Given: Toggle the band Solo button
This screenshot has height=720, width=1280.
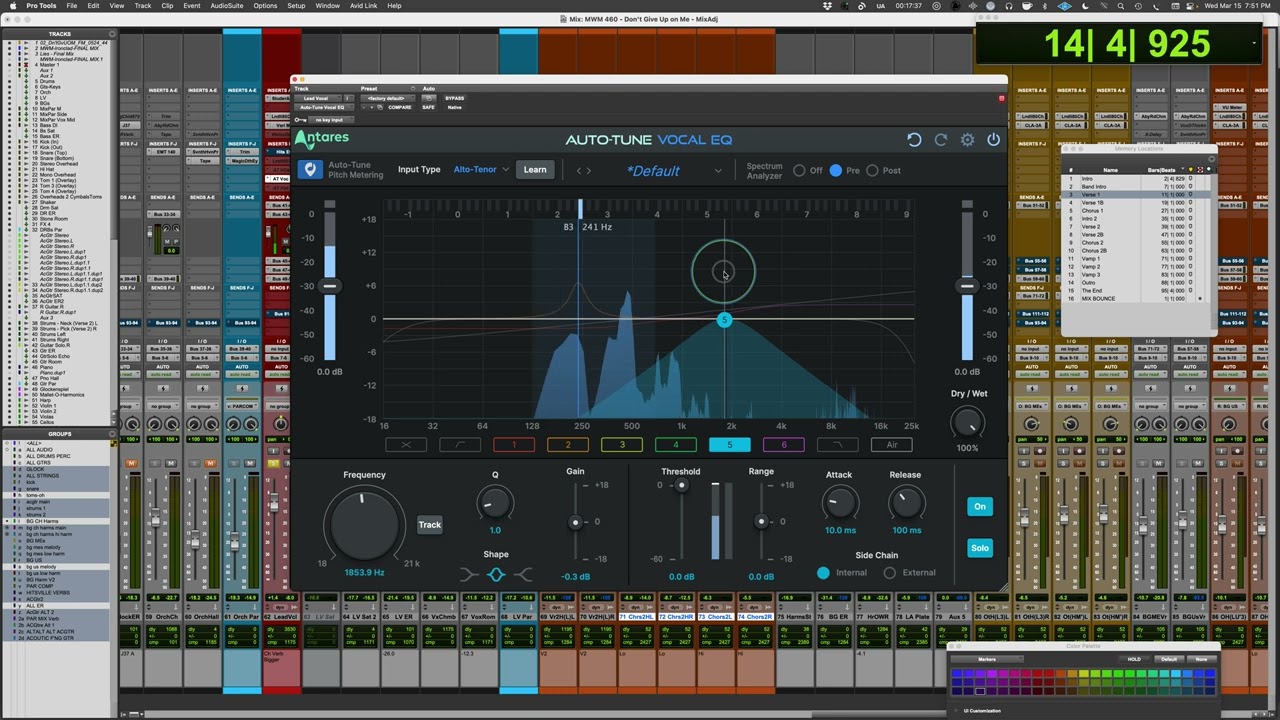Looking at the screenshot, I should coord(980,548).
